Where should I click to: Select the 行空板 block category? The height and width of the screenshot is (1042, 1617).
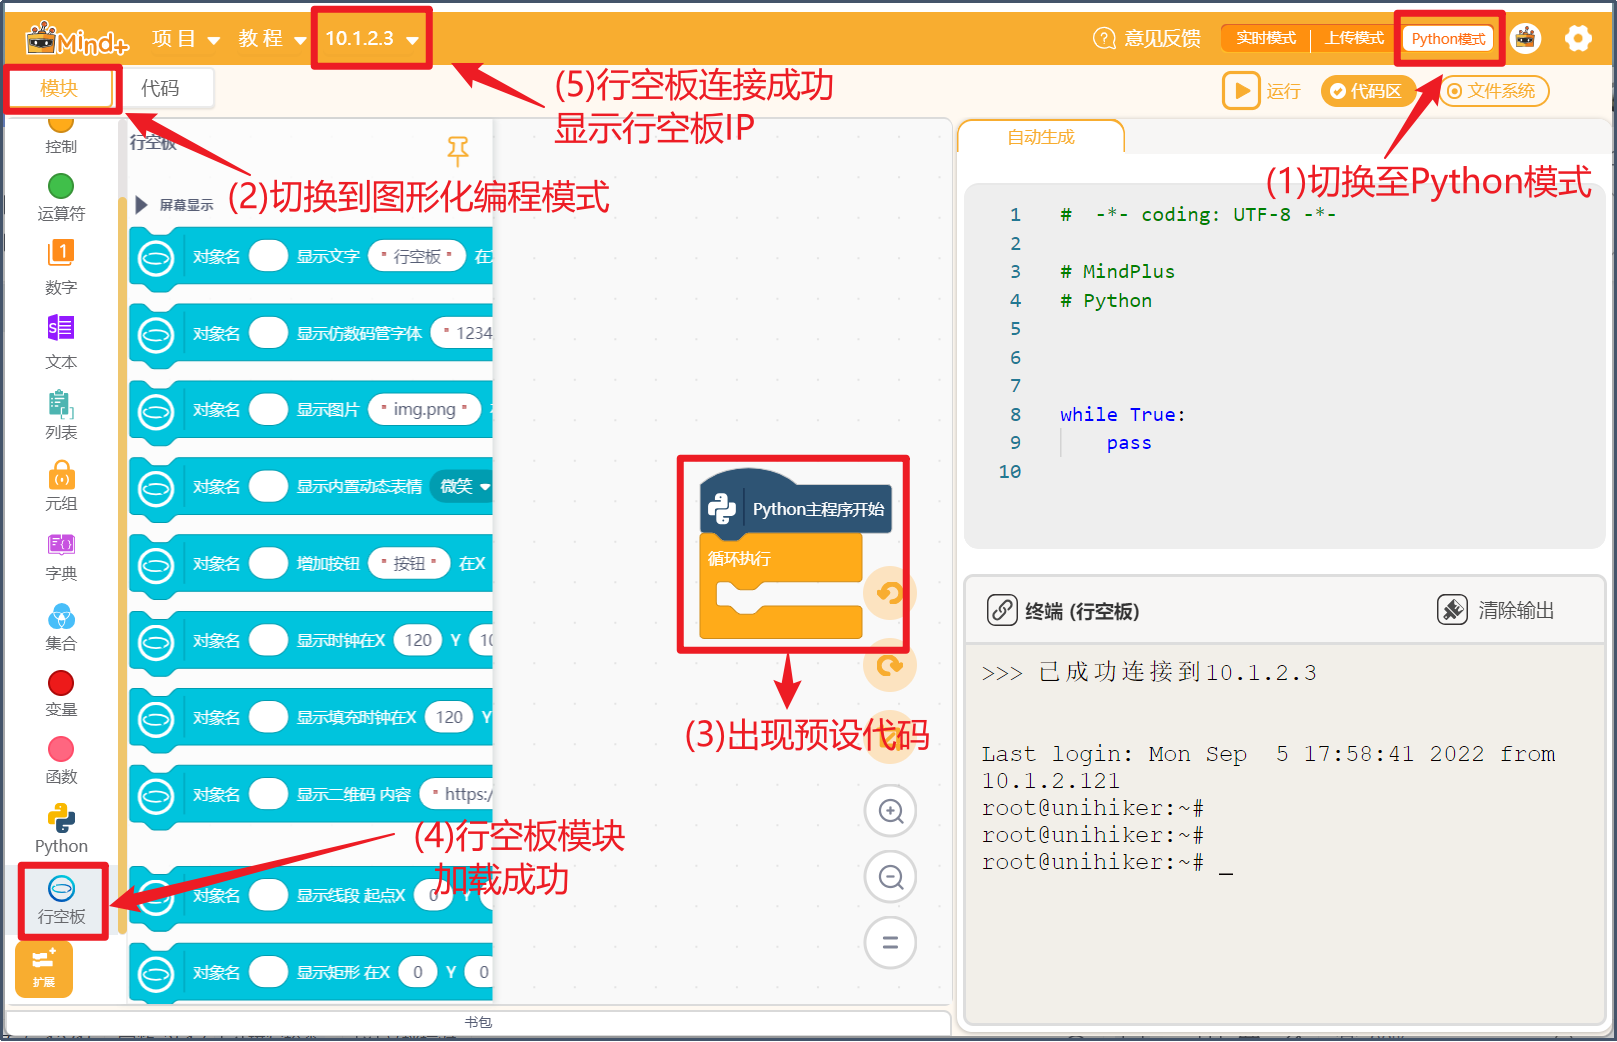pyautogui.click(x=61, y=900)
